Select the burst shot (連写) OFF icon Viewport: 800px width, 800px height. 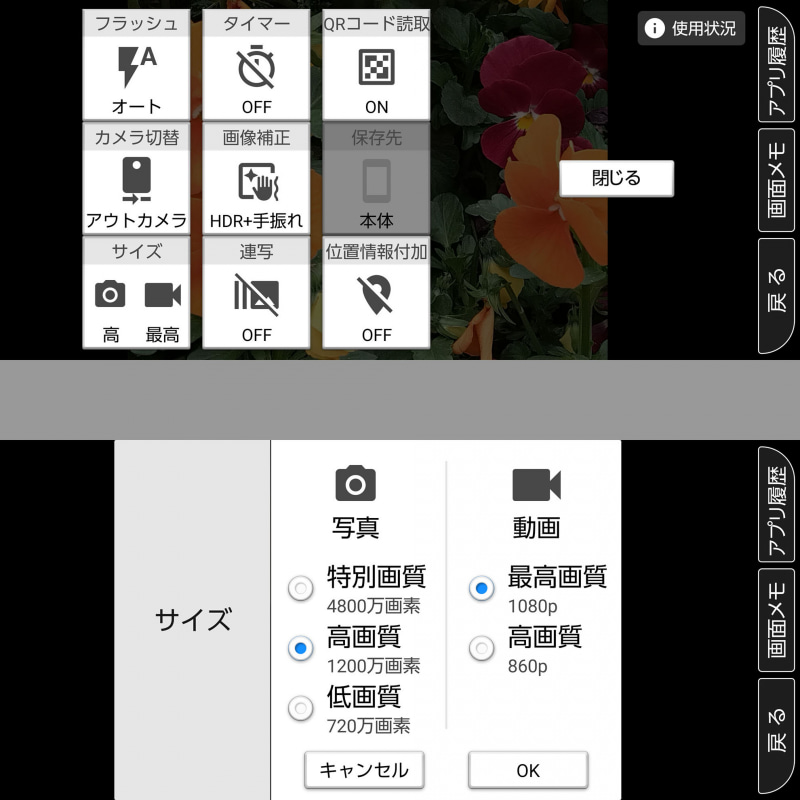(256, 295)
